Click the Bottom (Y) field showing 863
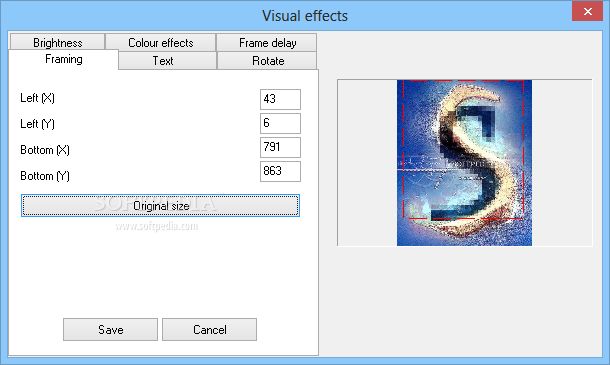 click(280, 171)
